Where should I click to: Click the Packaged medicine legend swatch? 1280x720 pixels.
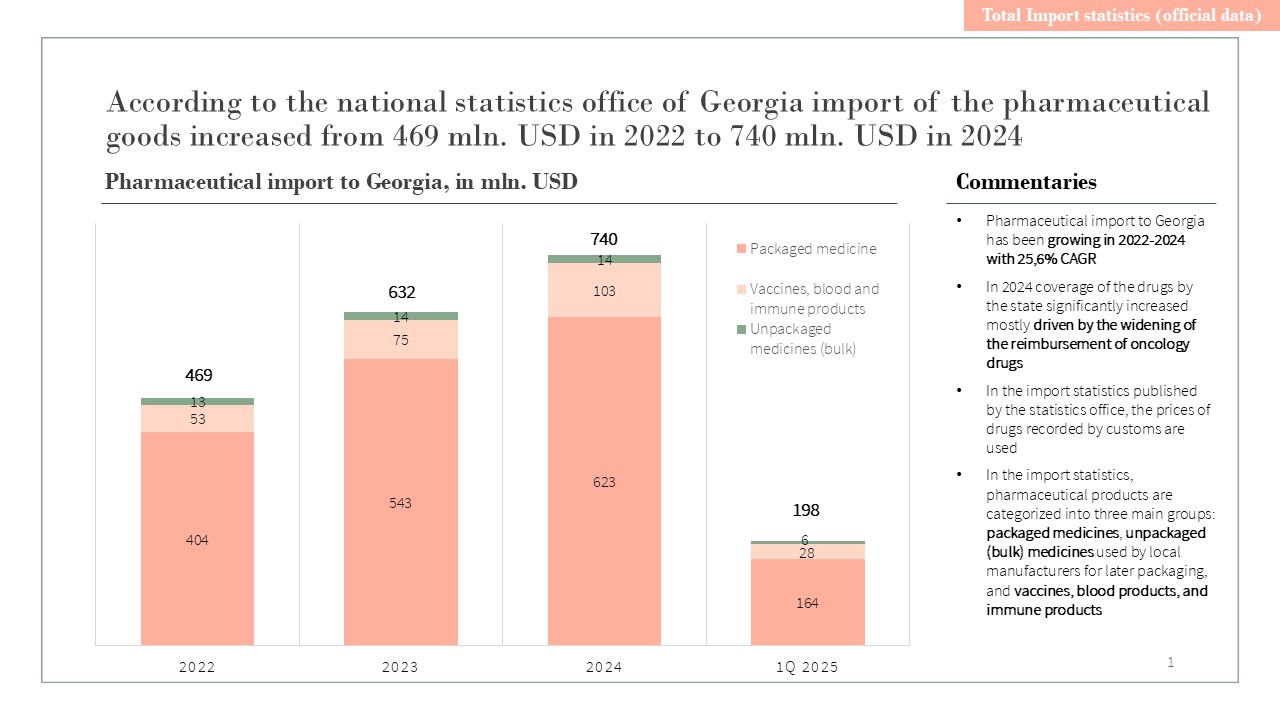tap(741, 249)
